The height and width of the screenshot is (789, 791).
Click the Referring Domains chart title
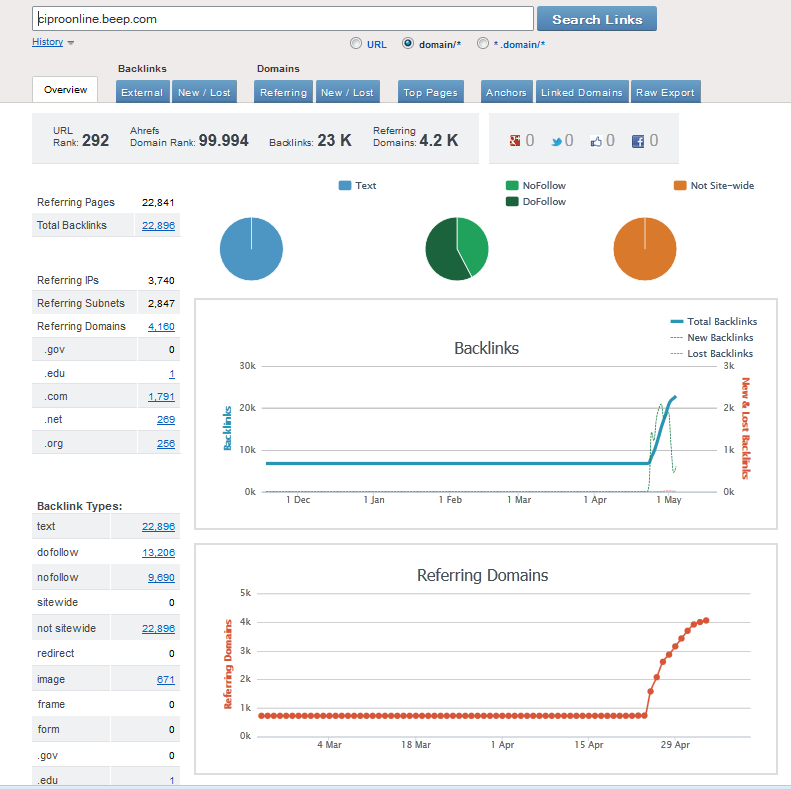pyautogui.click(x=482, y=575)
